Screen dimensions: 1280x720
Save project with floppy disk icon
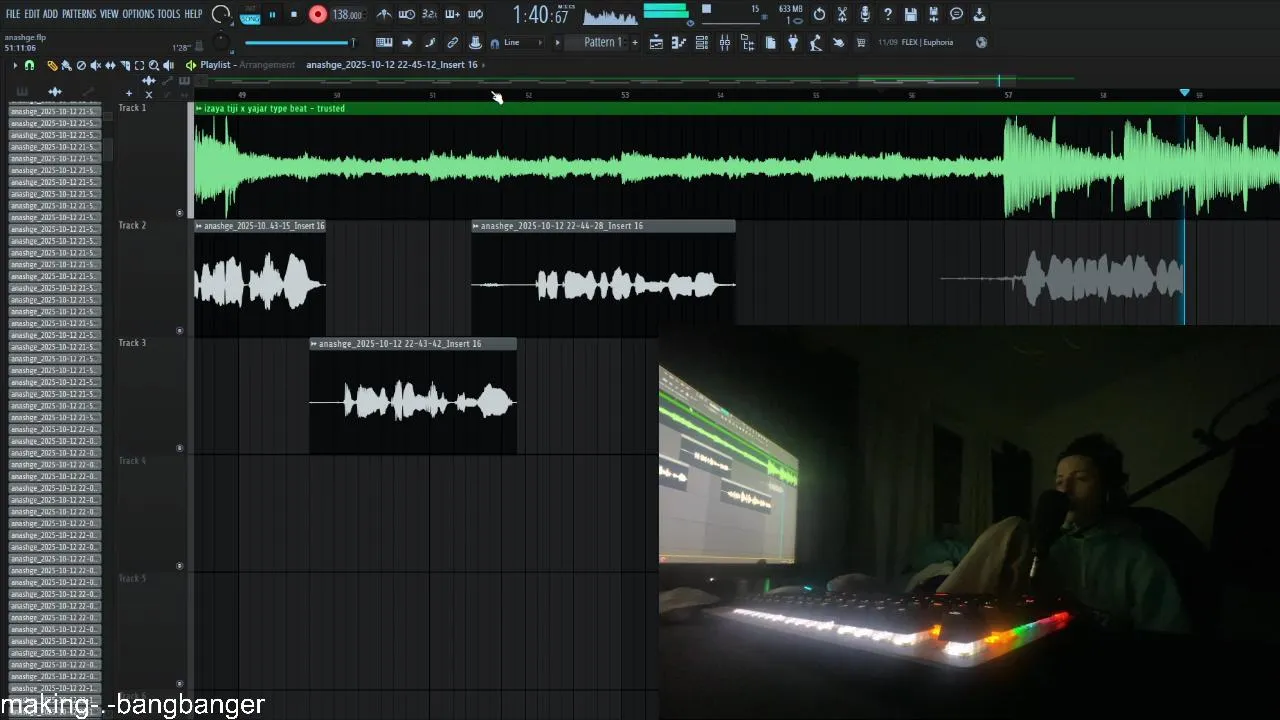pos(911,14)
